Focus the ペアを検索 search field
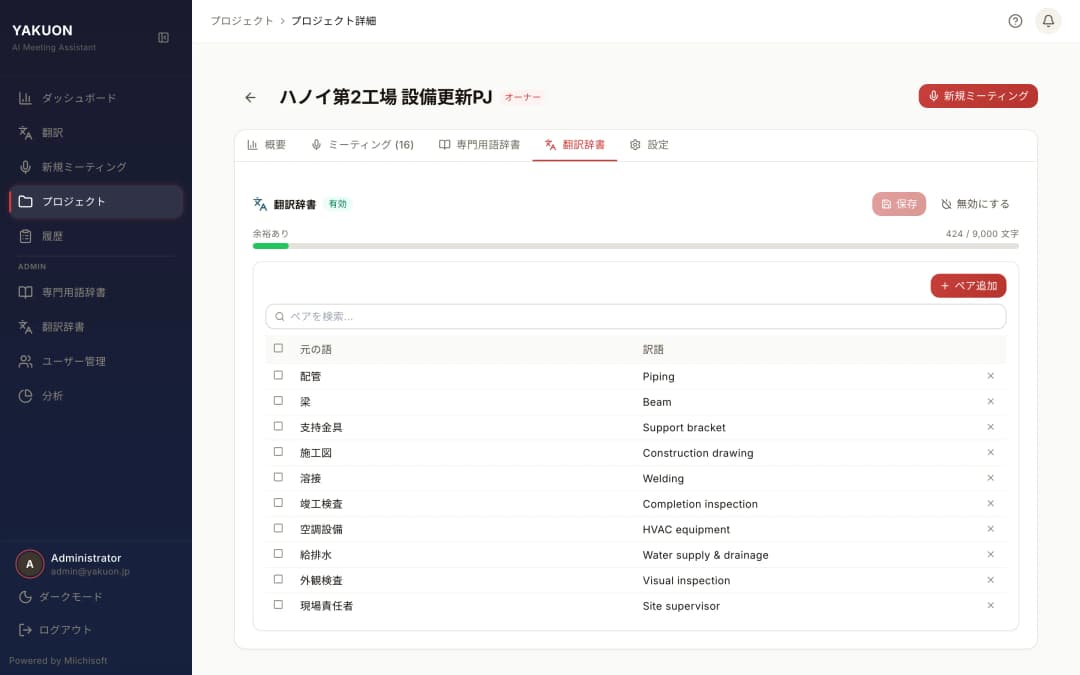The width and height of the screenshot is (1080, 675). click(635, 316)
